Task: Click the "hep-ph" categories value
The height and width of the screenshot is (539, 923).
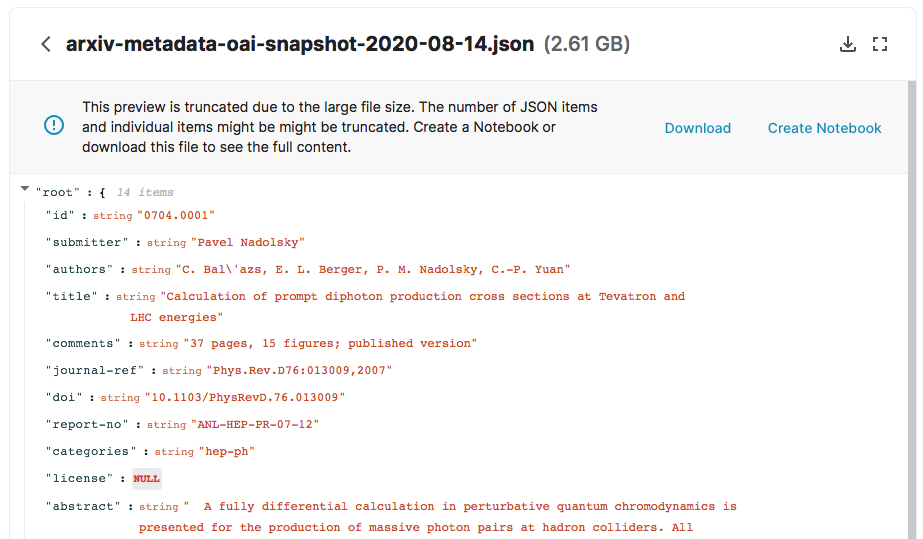Action: click(226, 451)
